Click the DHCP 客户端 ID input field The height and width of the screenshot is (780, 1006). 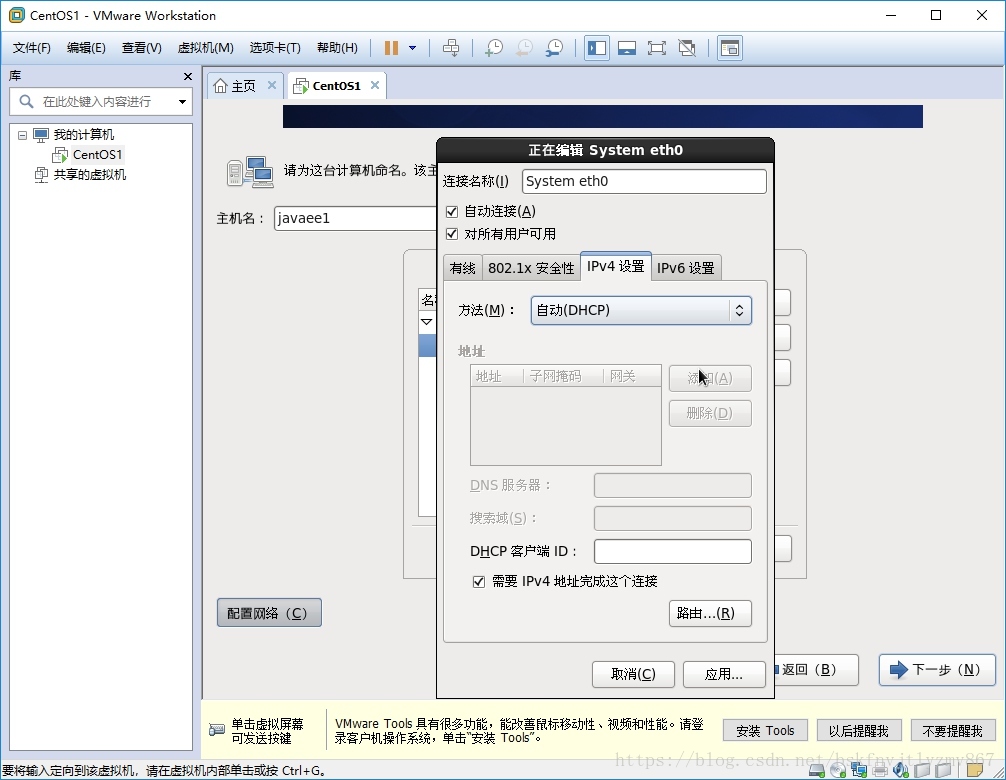(x=672, y=552)
